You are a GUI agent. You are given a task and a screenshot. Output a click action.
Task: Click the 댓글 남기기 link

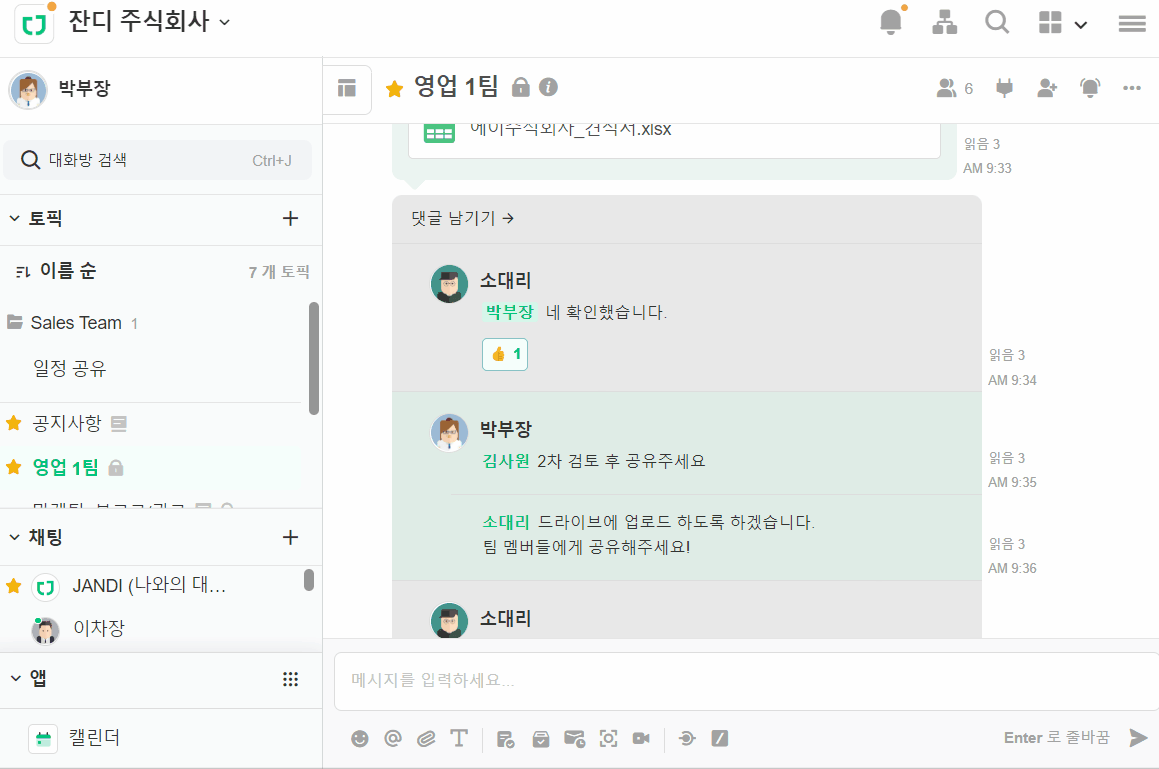tap(462, 218)
